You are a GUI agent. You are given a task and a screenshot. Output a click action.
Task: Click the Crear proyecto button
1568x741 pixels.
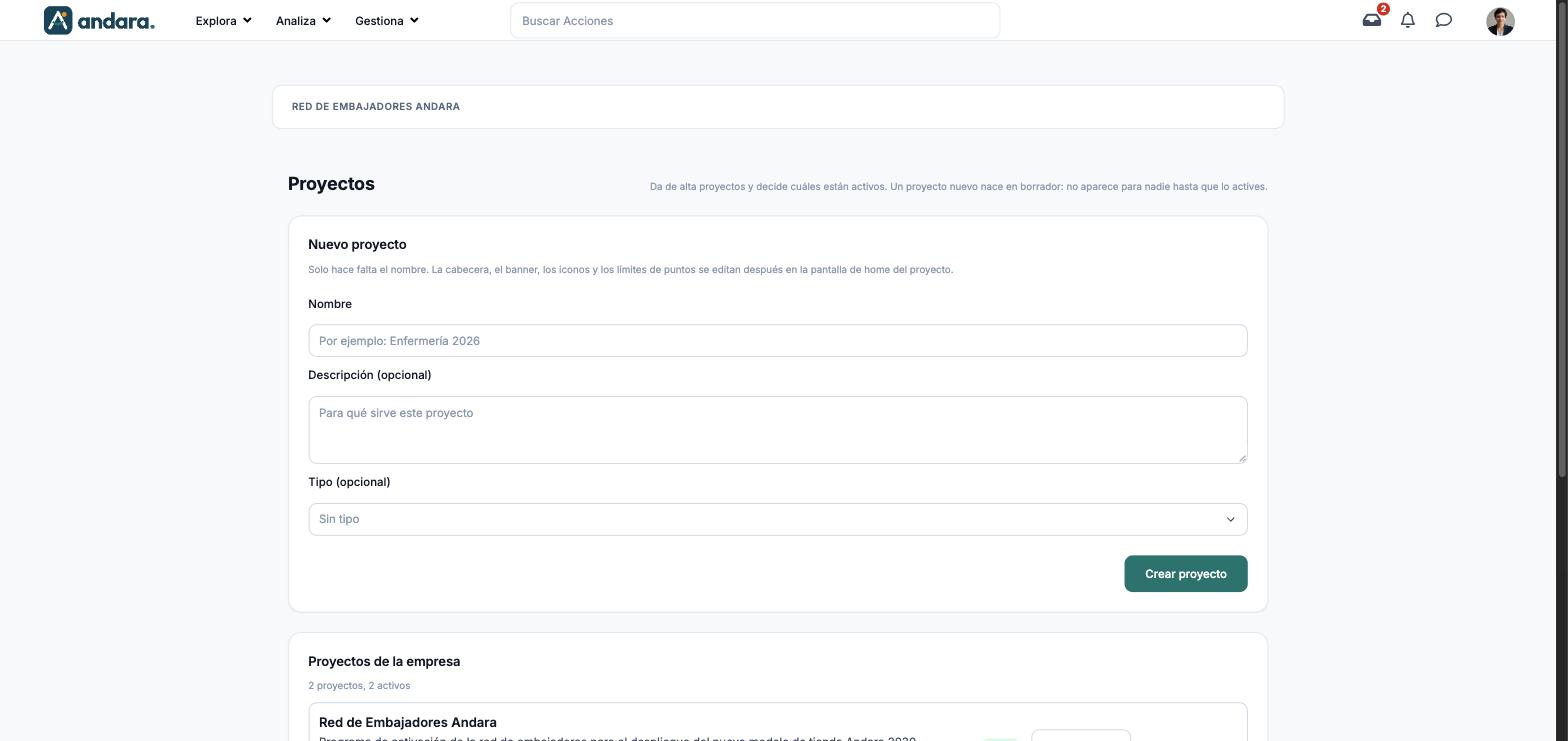[1186, 574]
